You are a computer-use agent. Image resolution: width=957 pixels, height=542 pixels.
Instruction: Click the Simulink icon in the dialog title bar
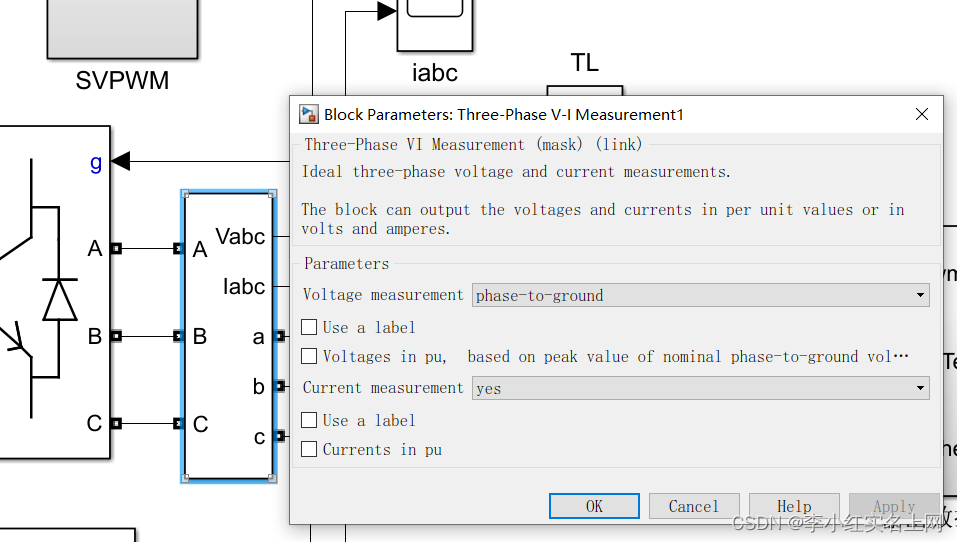309,115
